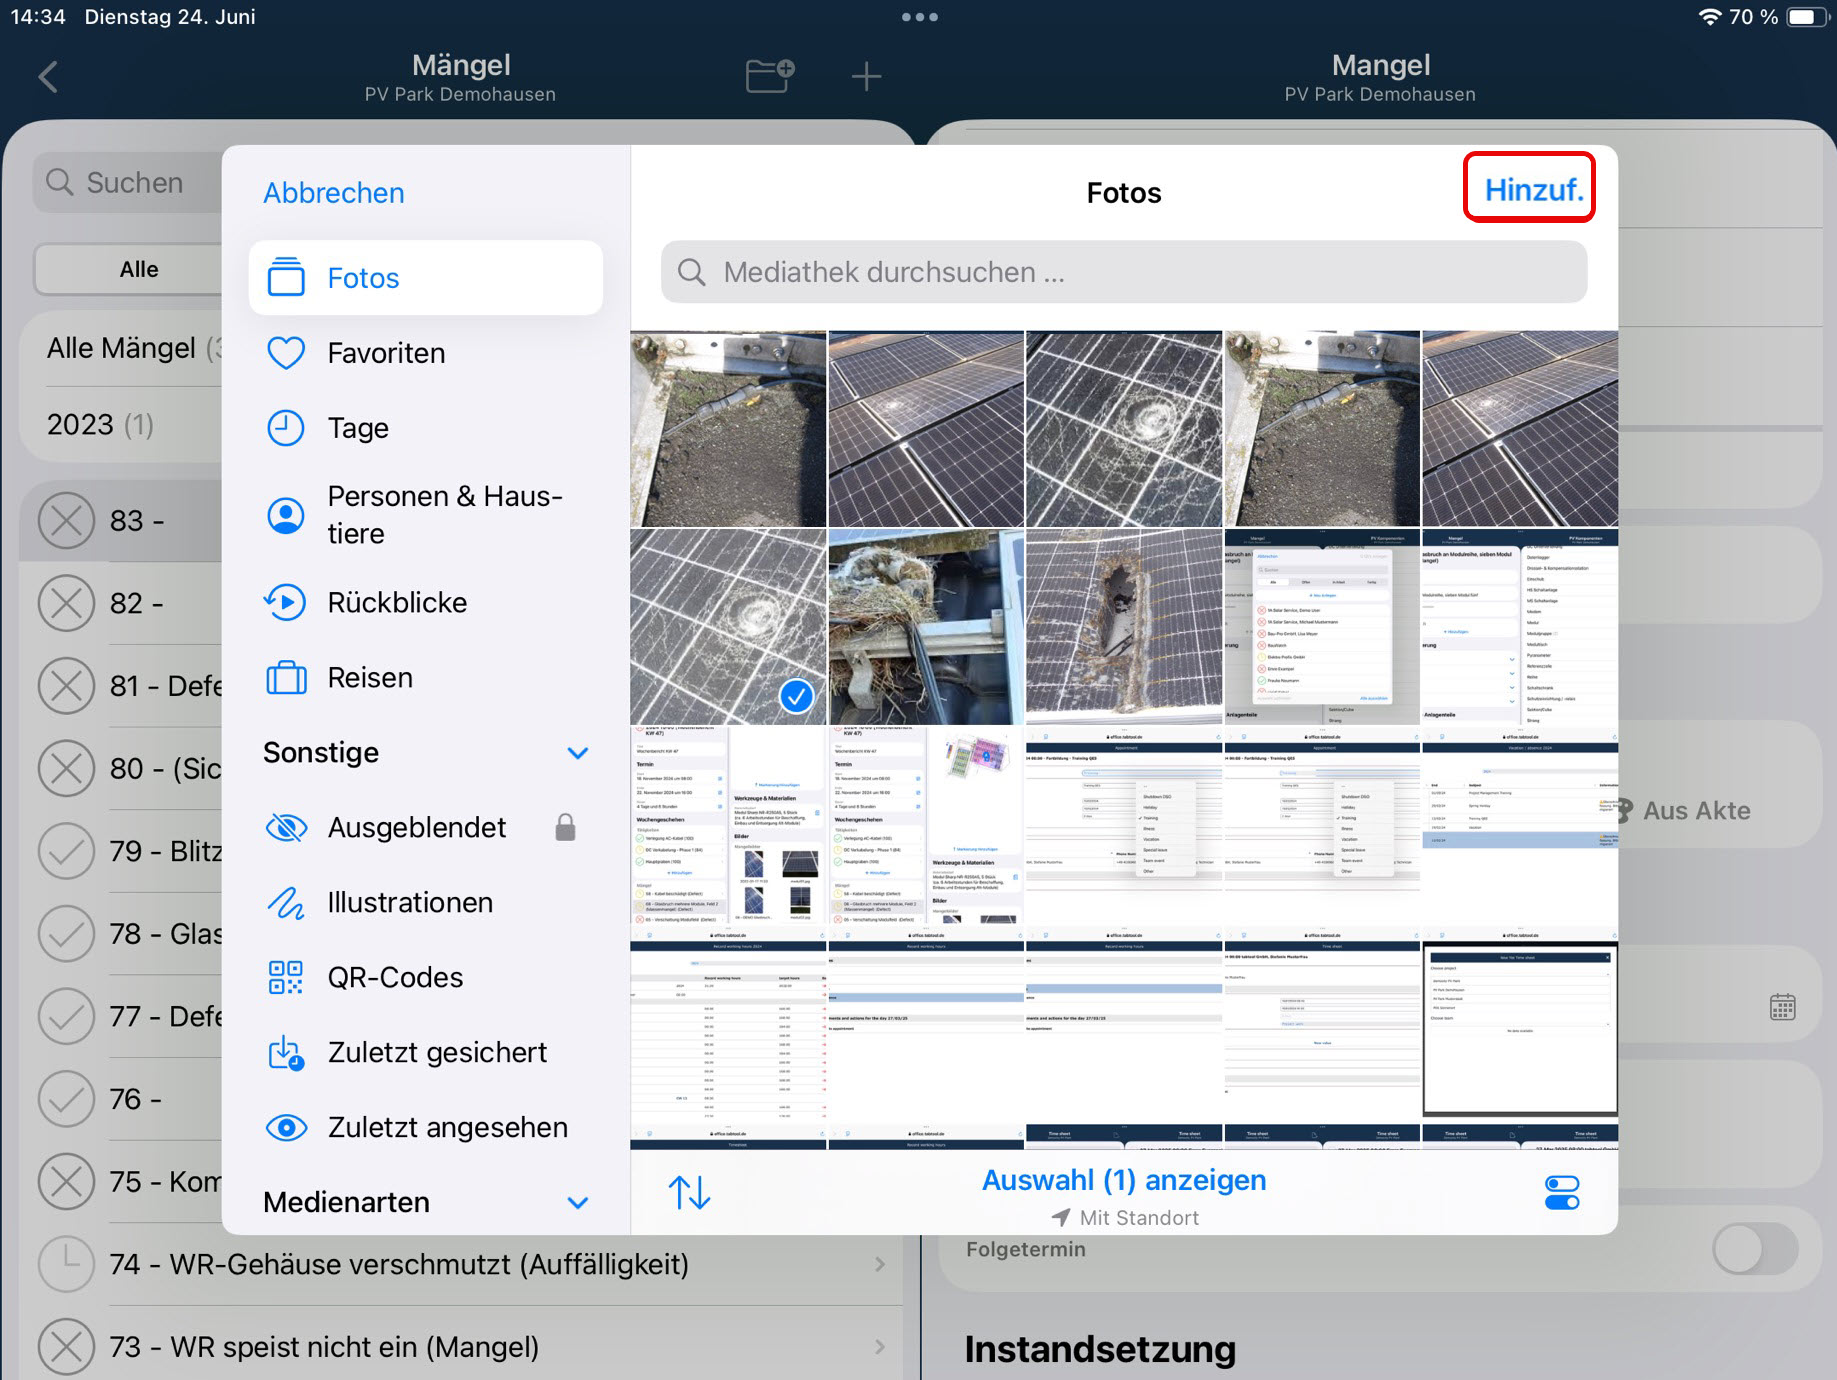
Task: Toggle checkmark circle for item 78
Action: pyautogui.click(x=66, y=934)
